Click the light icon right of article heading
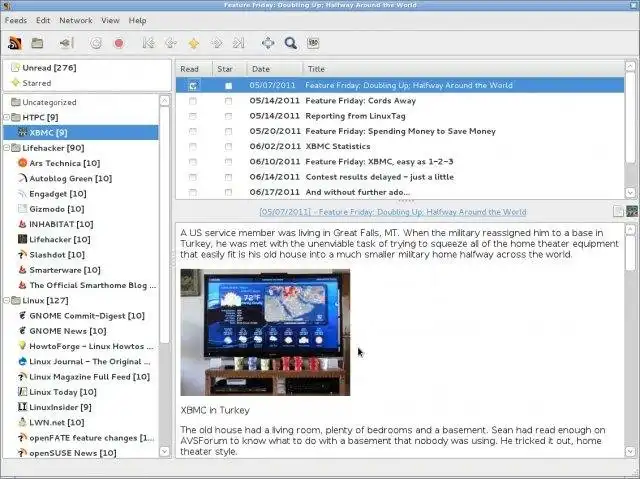Screen dimensions: 640x479 (618, 211)
